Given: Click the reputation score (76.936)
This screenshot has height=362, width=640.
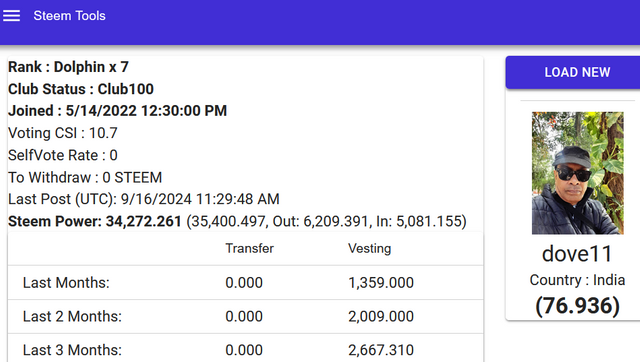Looking at the screenshot, I should click(577, 306).
